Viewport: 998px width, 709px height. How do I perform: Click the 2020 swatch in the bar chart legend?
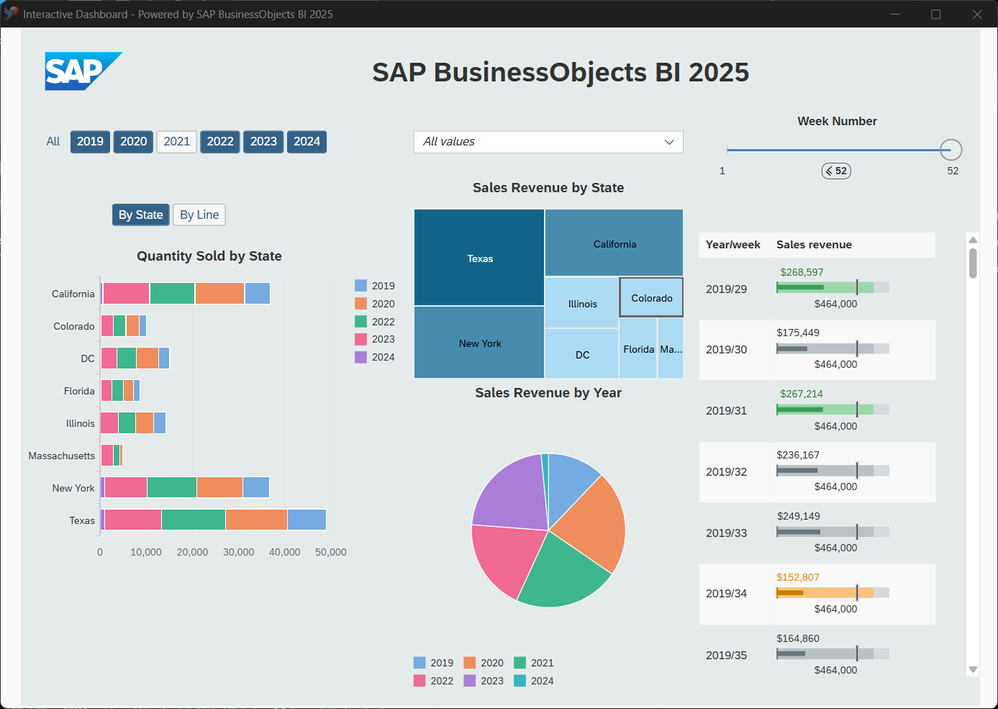click(x=360, y=304)
